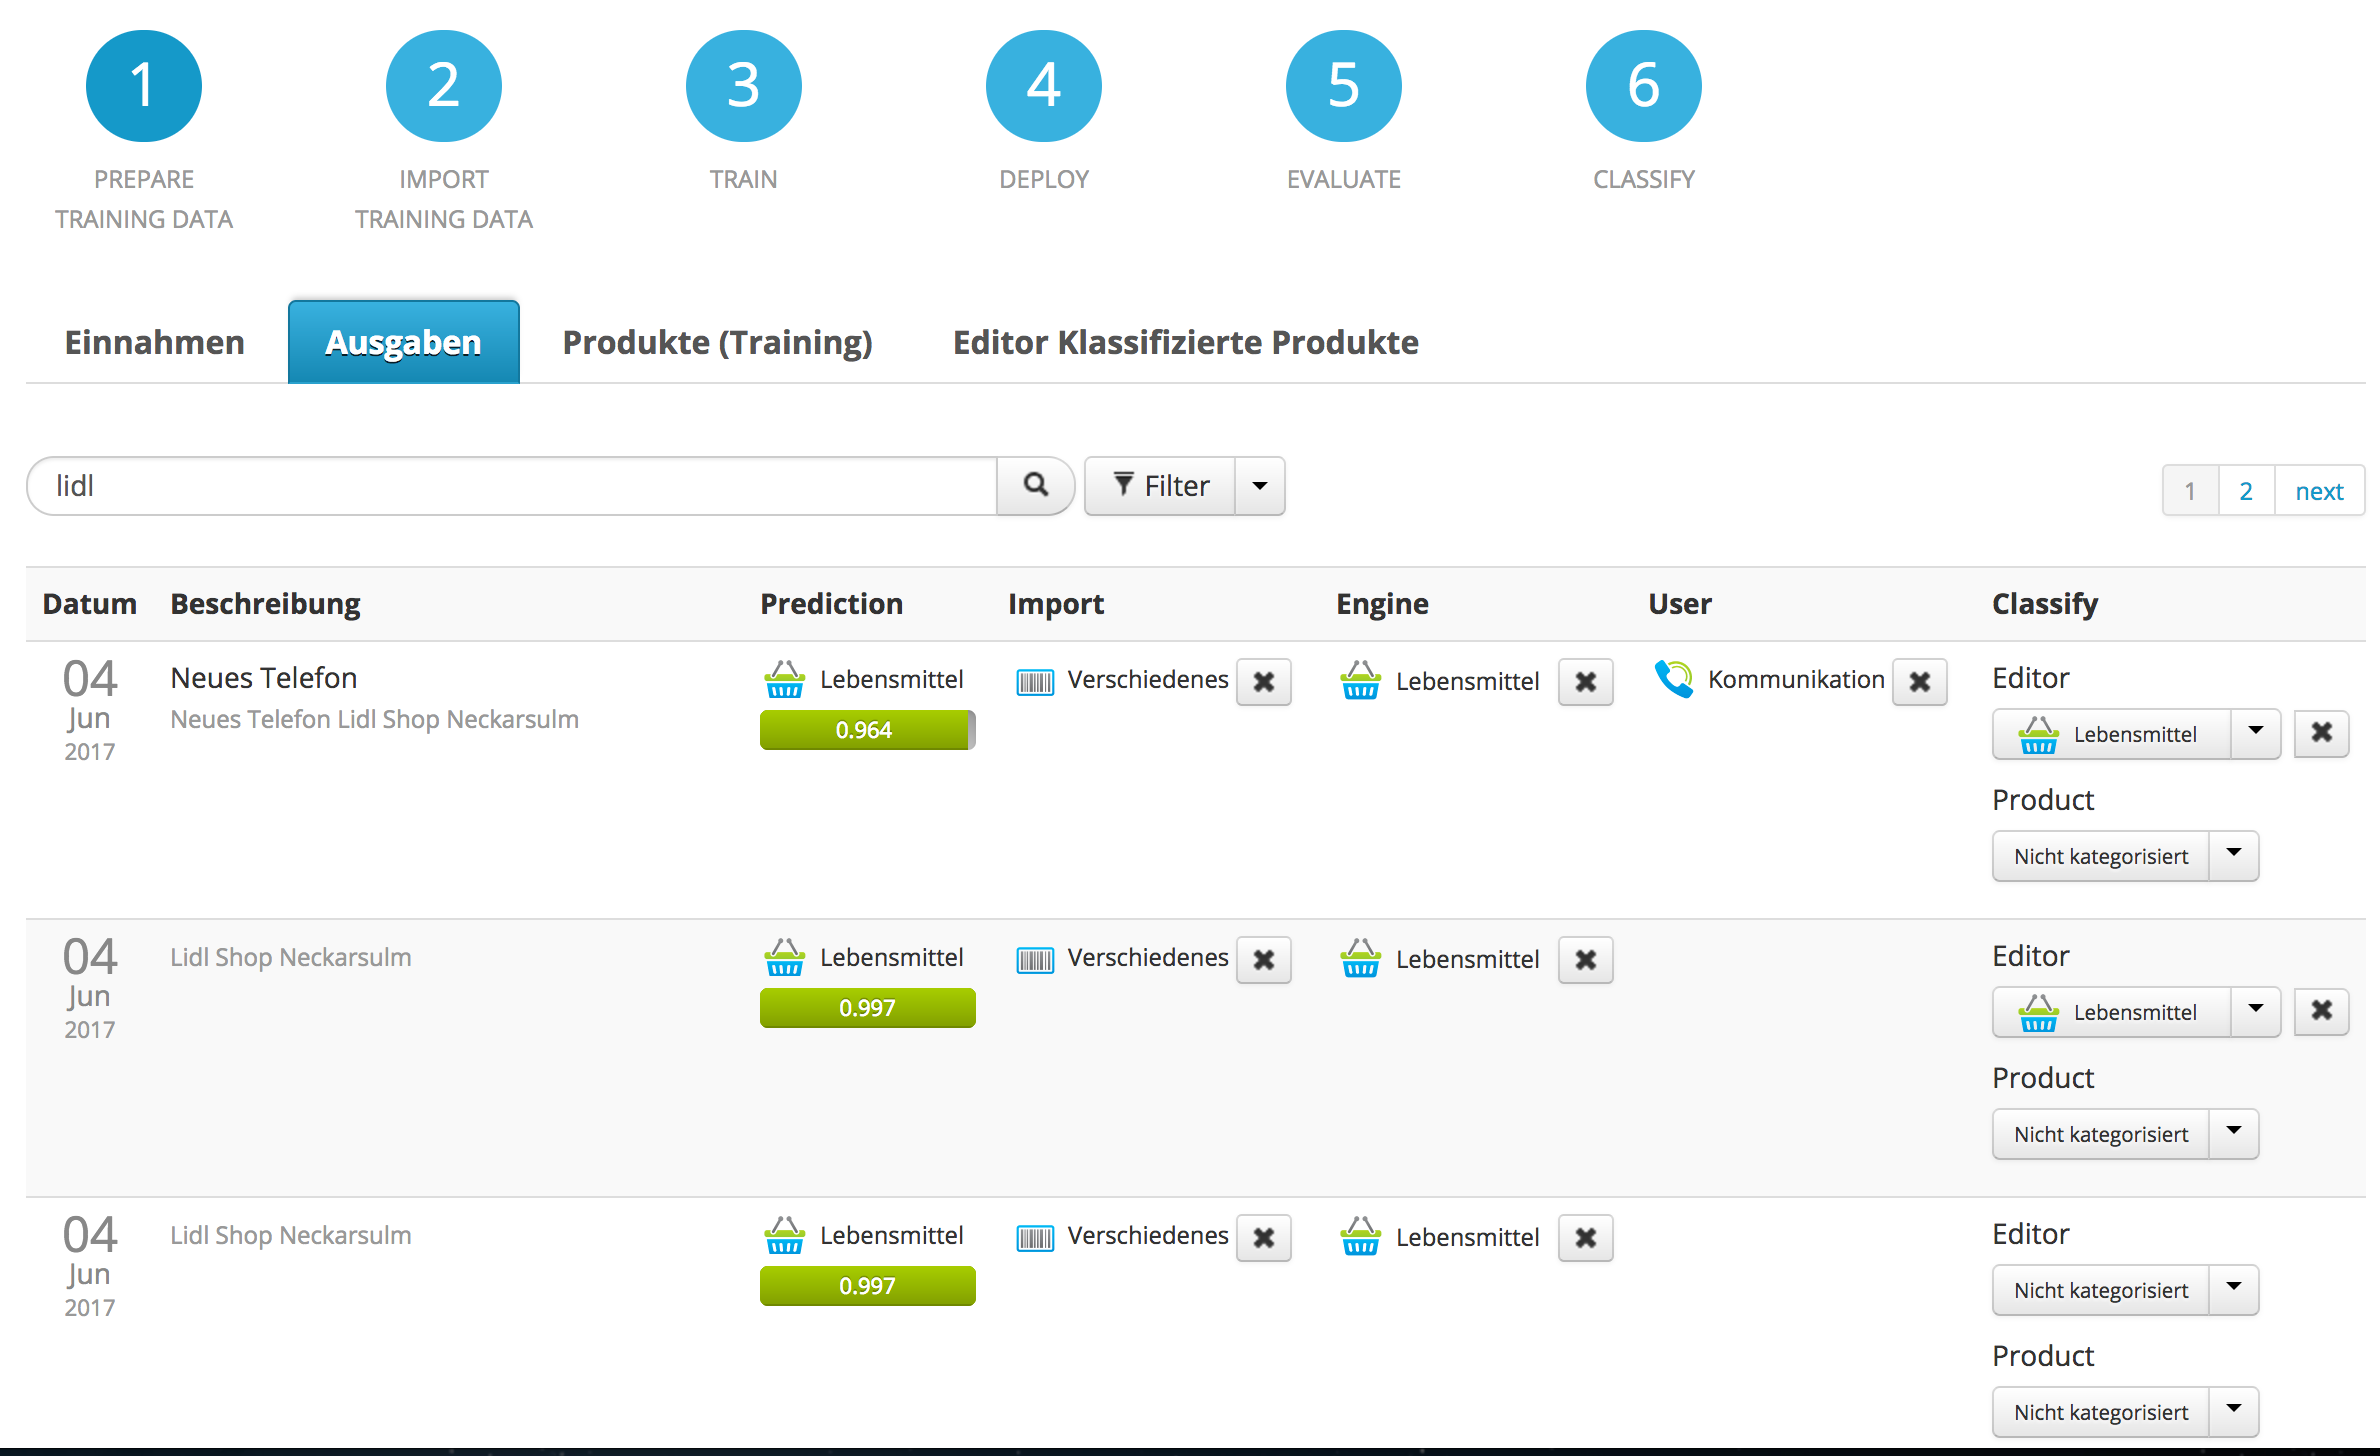Expand Editor Nicht kategorisiert dropdown in last row

point(2234,1290)
